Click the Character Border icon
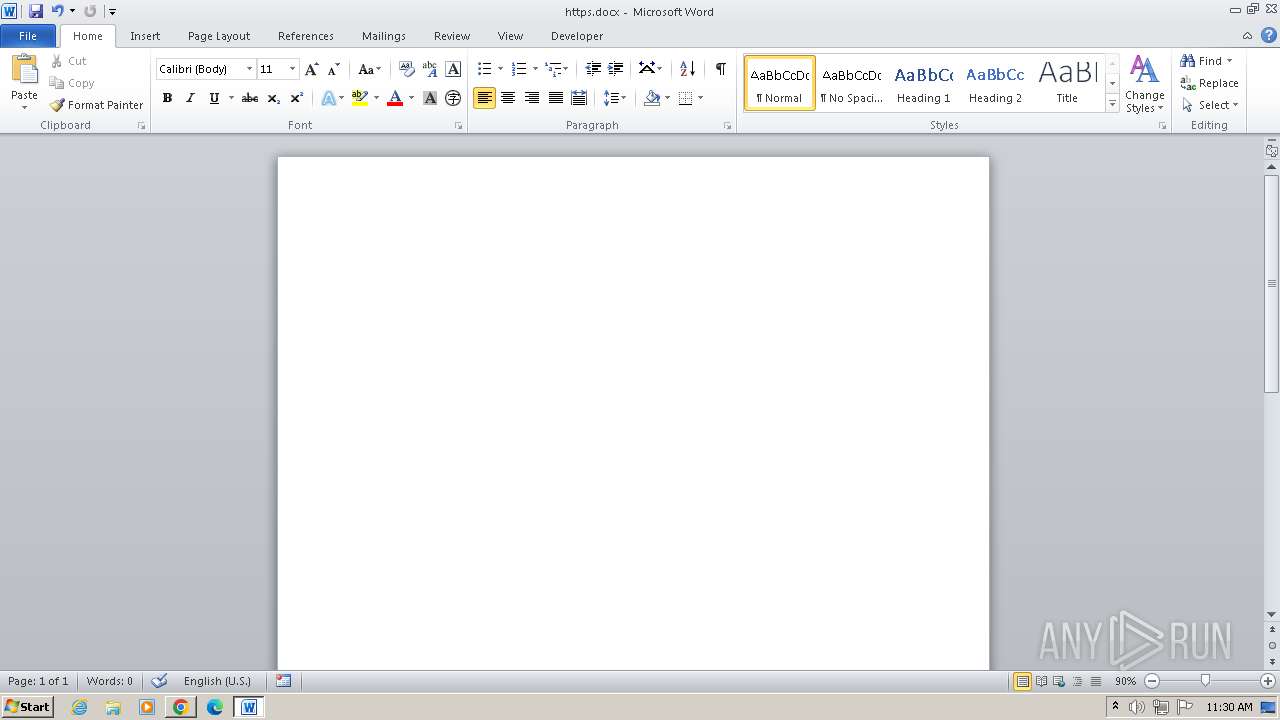This screenshot has height=720, width=1280. 453,69
